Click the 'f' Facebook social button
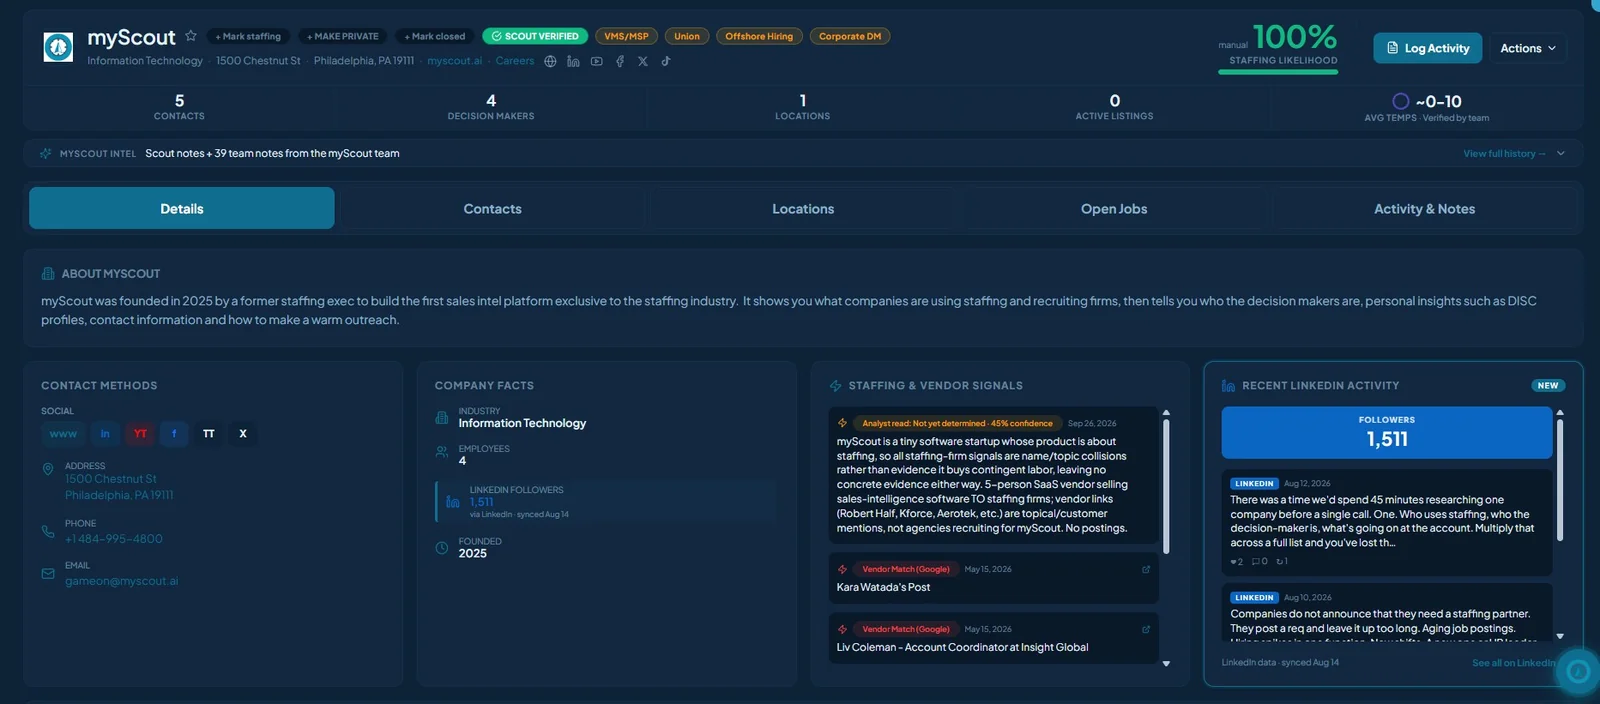The image size is (1600, 704). [174, 433]
